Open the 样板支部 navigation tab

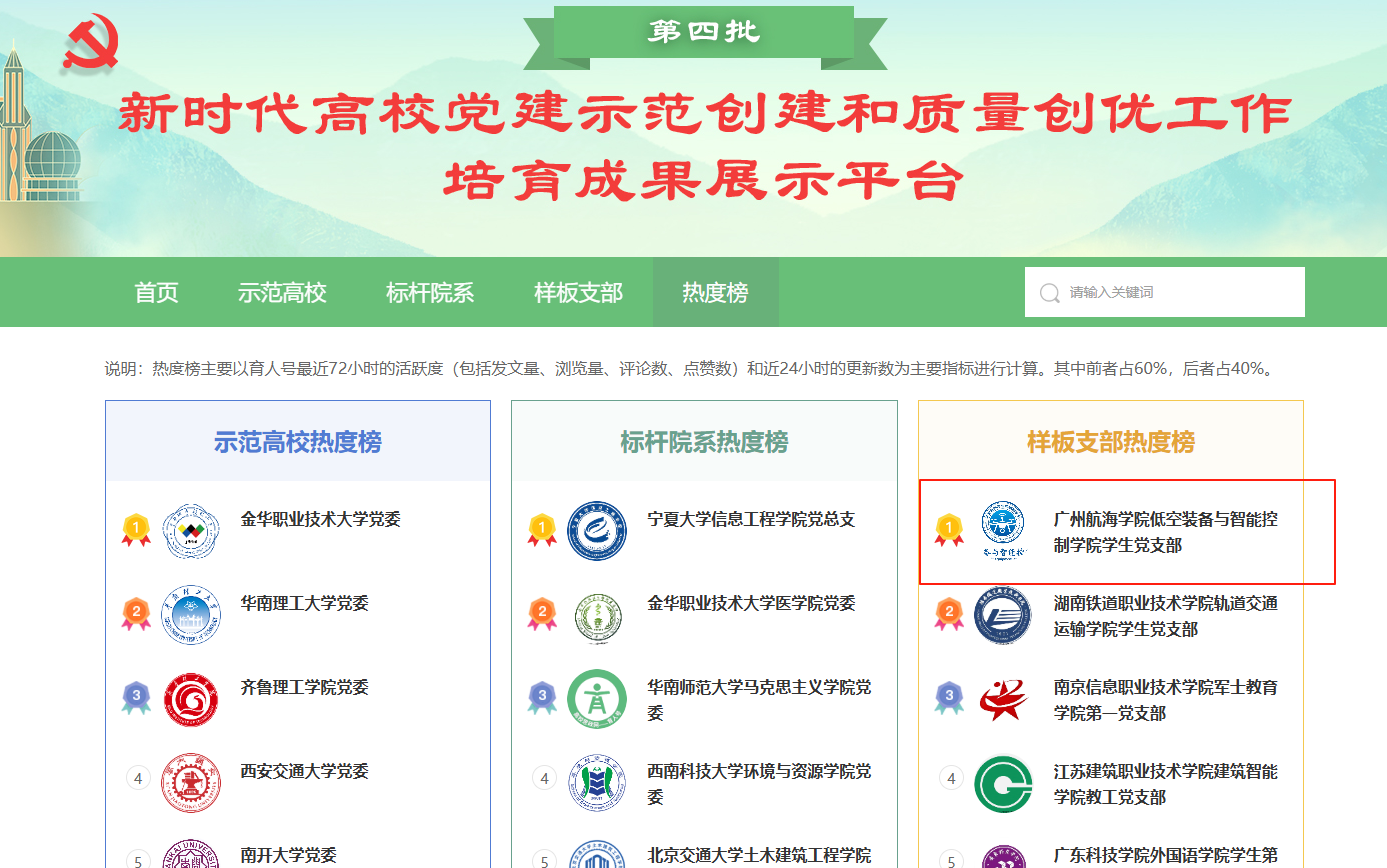[578, 293]
